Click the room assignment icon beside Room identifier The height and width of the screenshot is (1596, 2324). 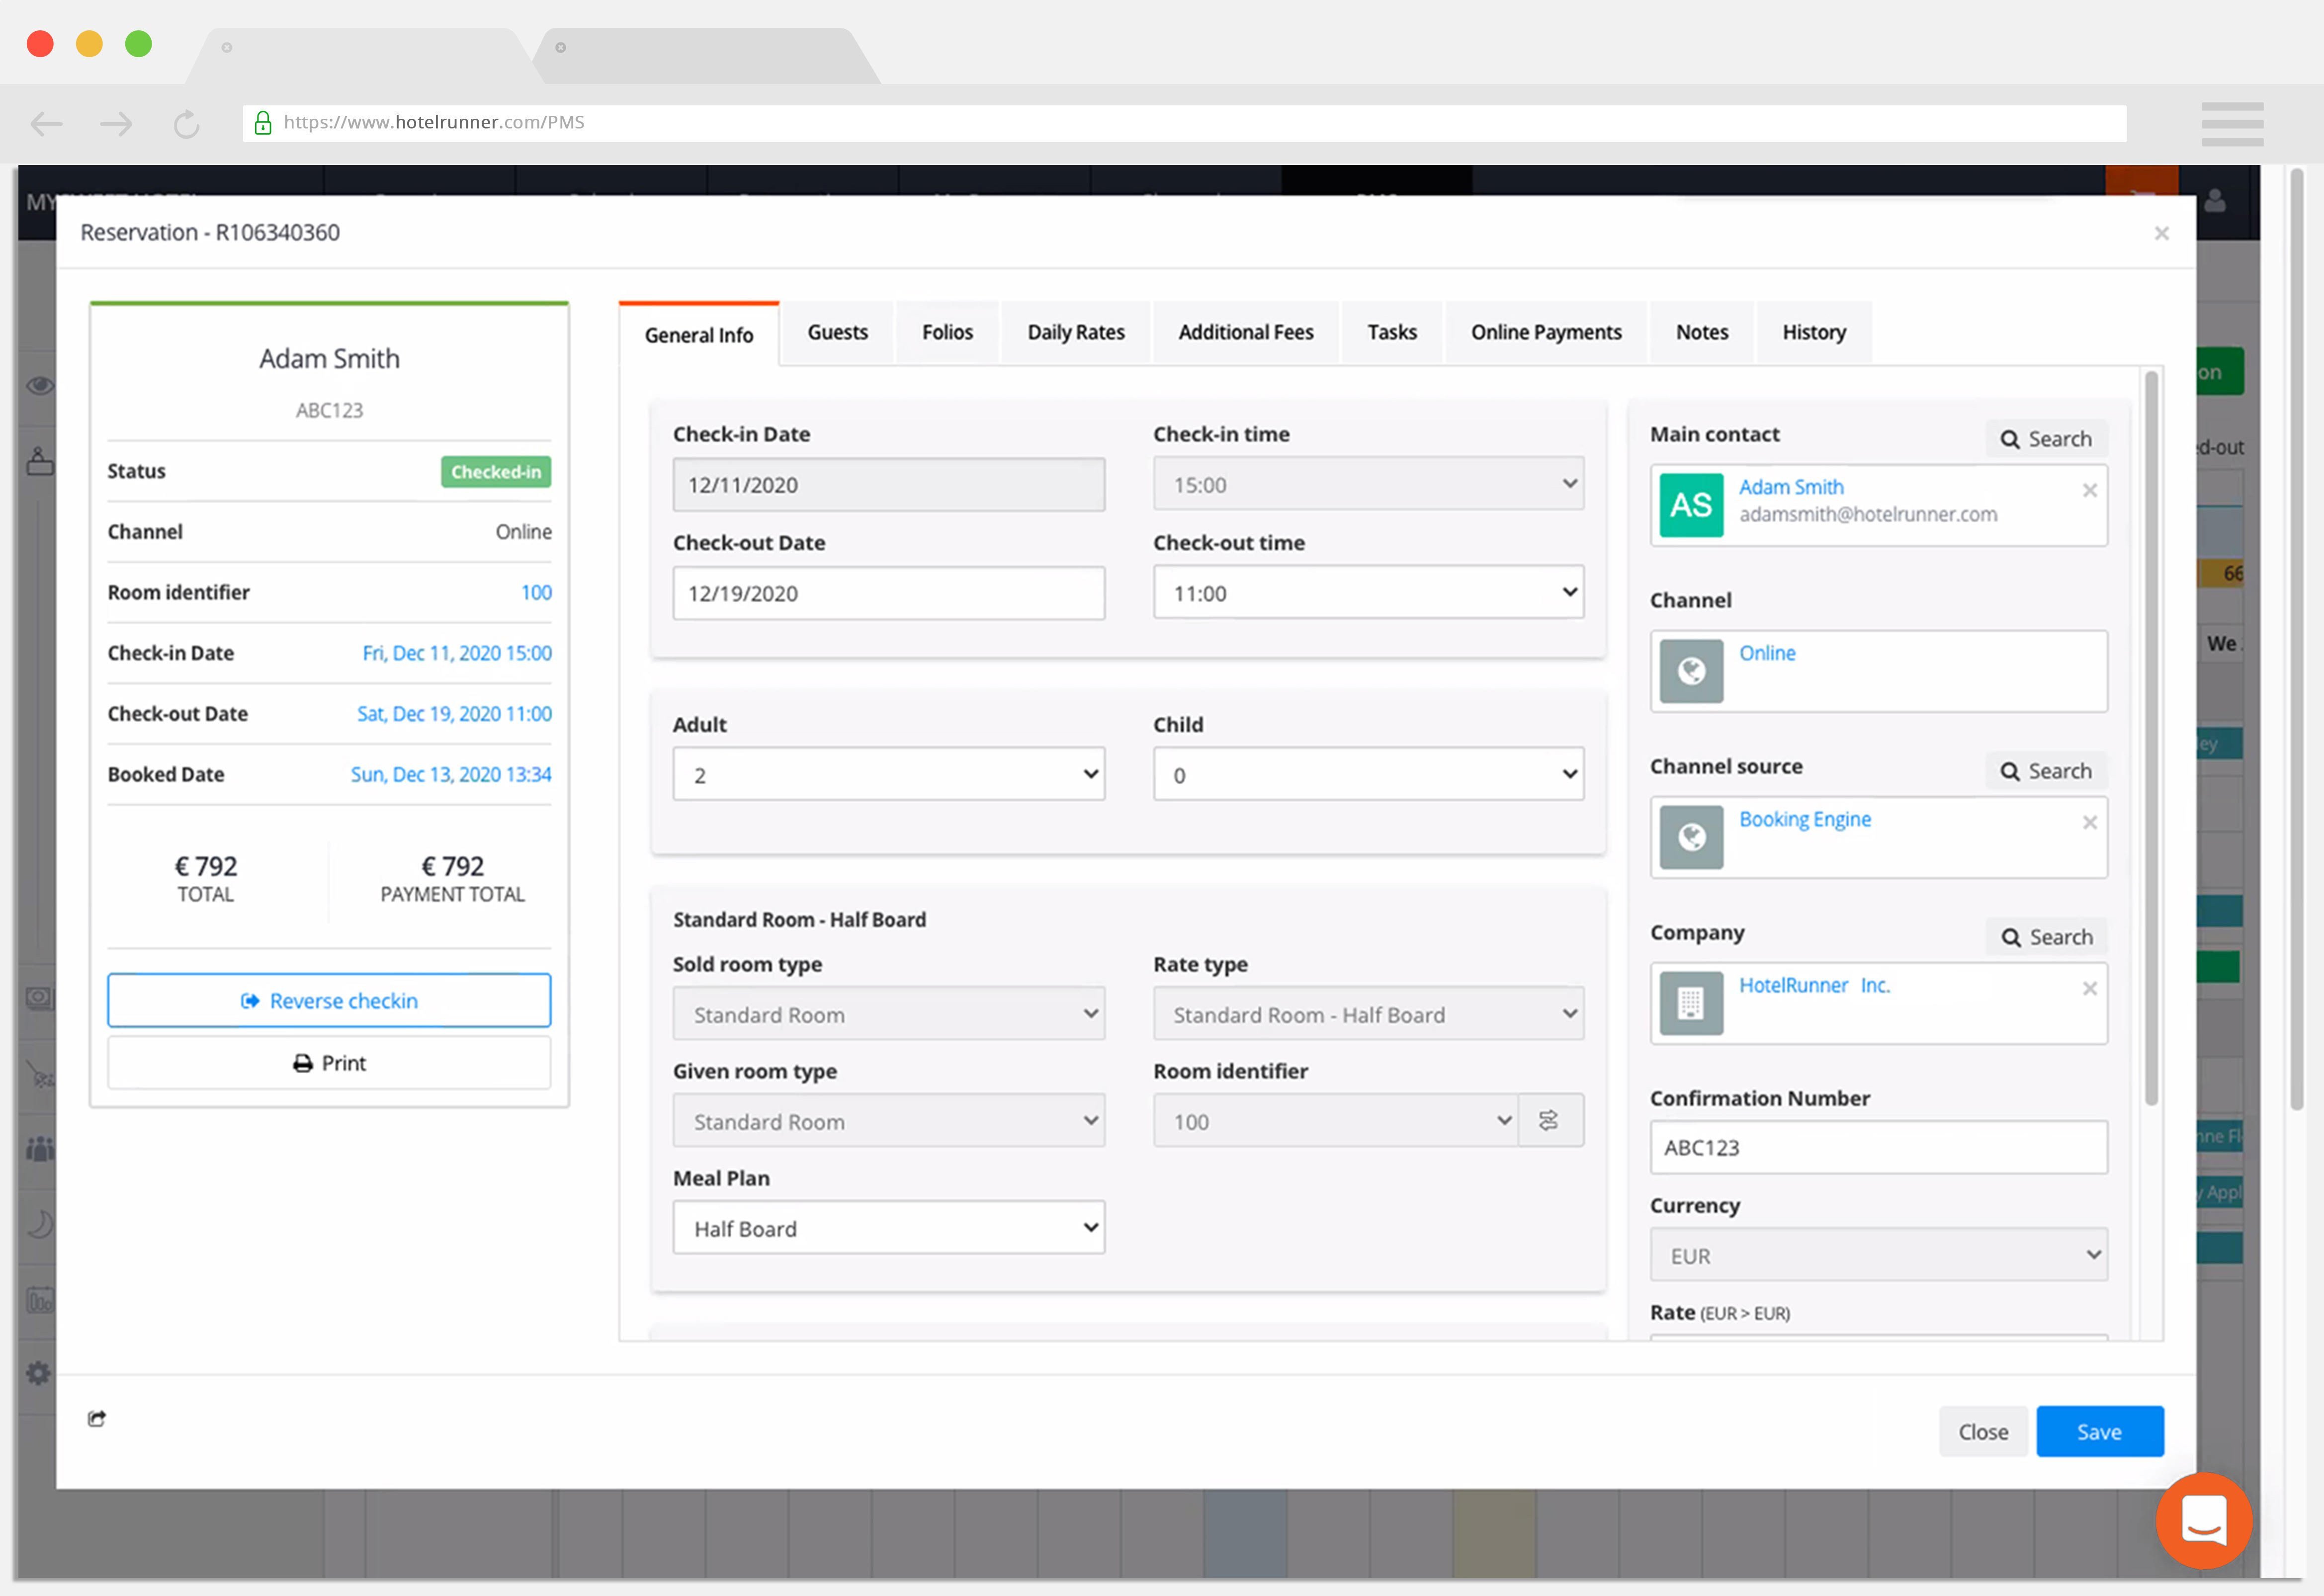tap(1549, 1121)
